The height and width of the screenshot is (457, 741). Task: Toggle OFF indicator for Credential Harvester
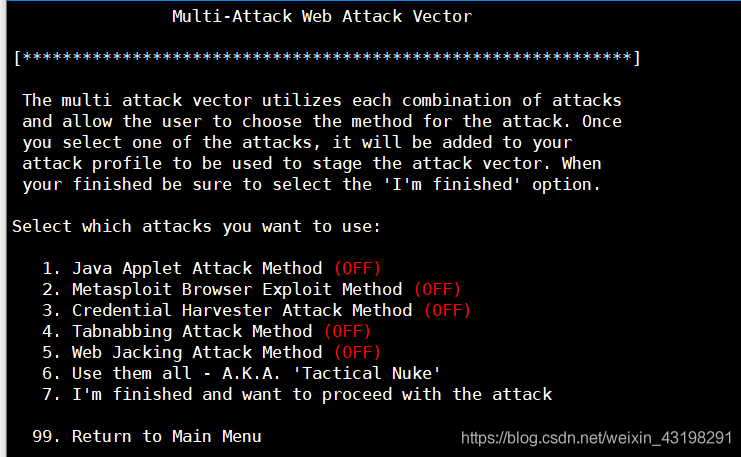[x=448, y=310]
